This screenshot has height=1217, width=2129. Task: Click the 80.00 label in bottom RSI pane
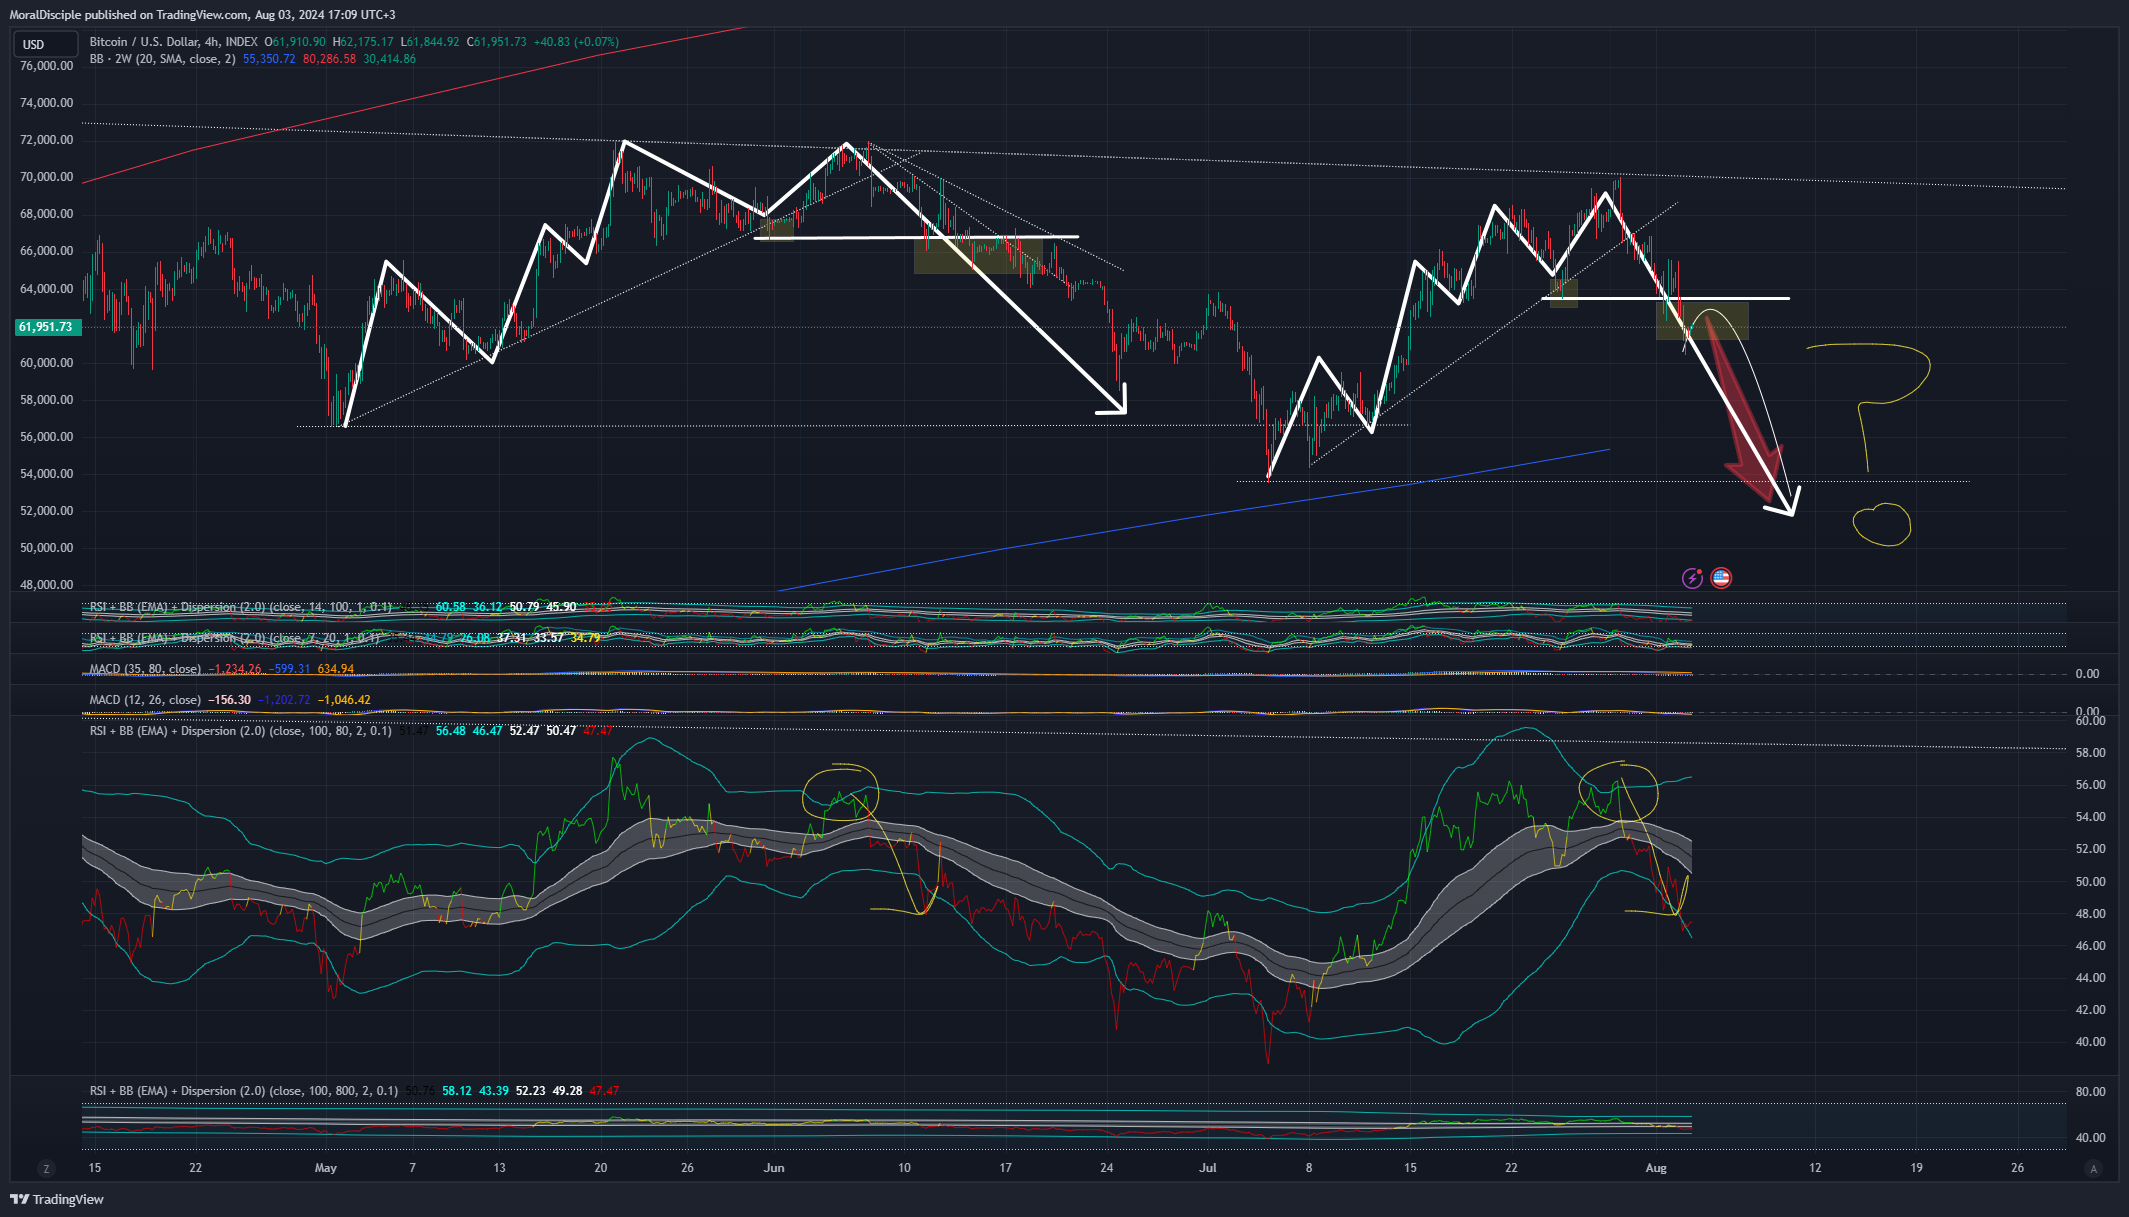click(x=2090, y=1092)
